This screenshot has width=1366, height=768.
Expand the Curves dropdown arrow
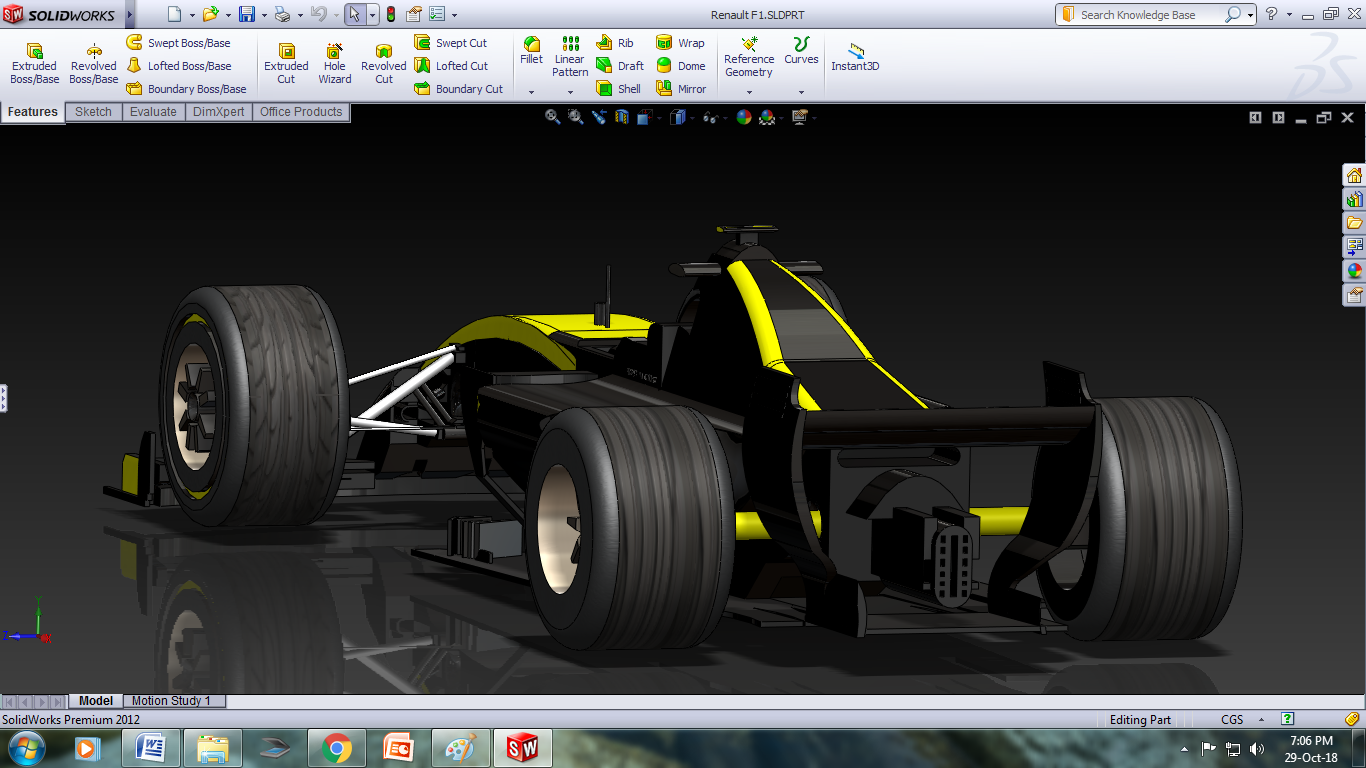801,92
